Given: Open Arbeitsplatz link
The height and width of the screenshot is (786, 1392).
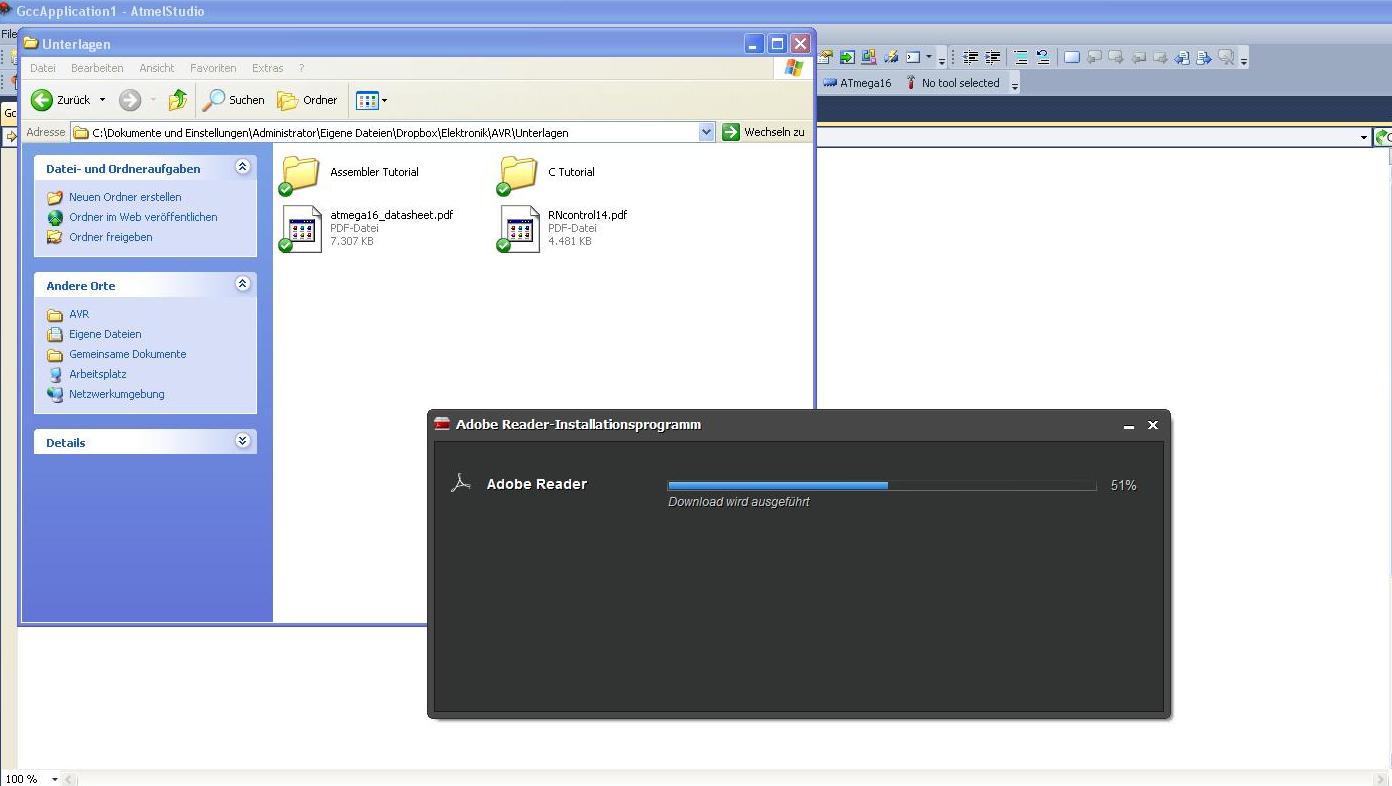Looking at the screenshot, I should pos(98,374).
